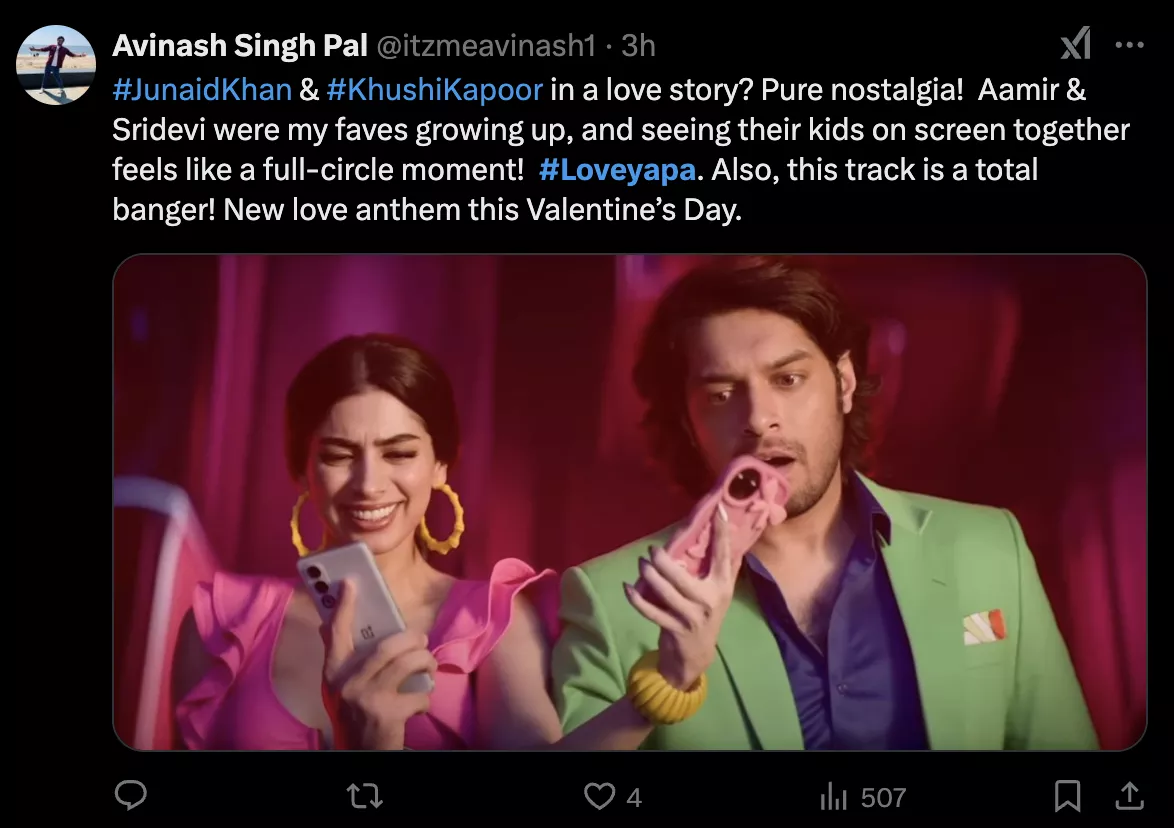1174x828 pixels.
Task: Open the #KhushiKapoor hashtag
Action: tap(435, 89)
